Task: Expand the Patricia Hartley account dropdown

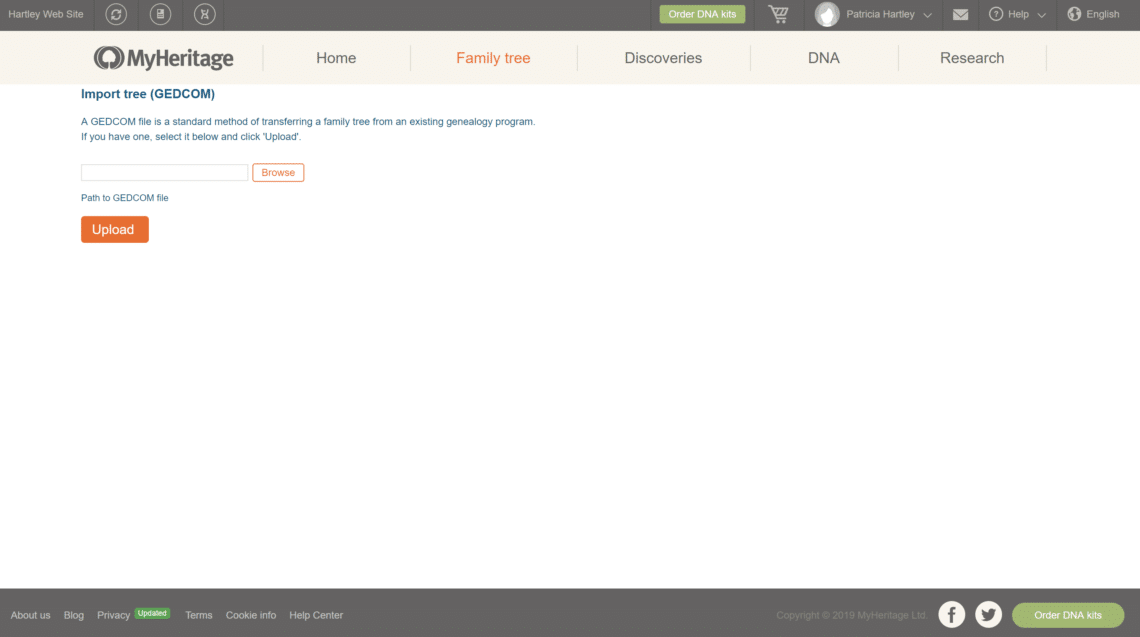Action: point(927,15)
